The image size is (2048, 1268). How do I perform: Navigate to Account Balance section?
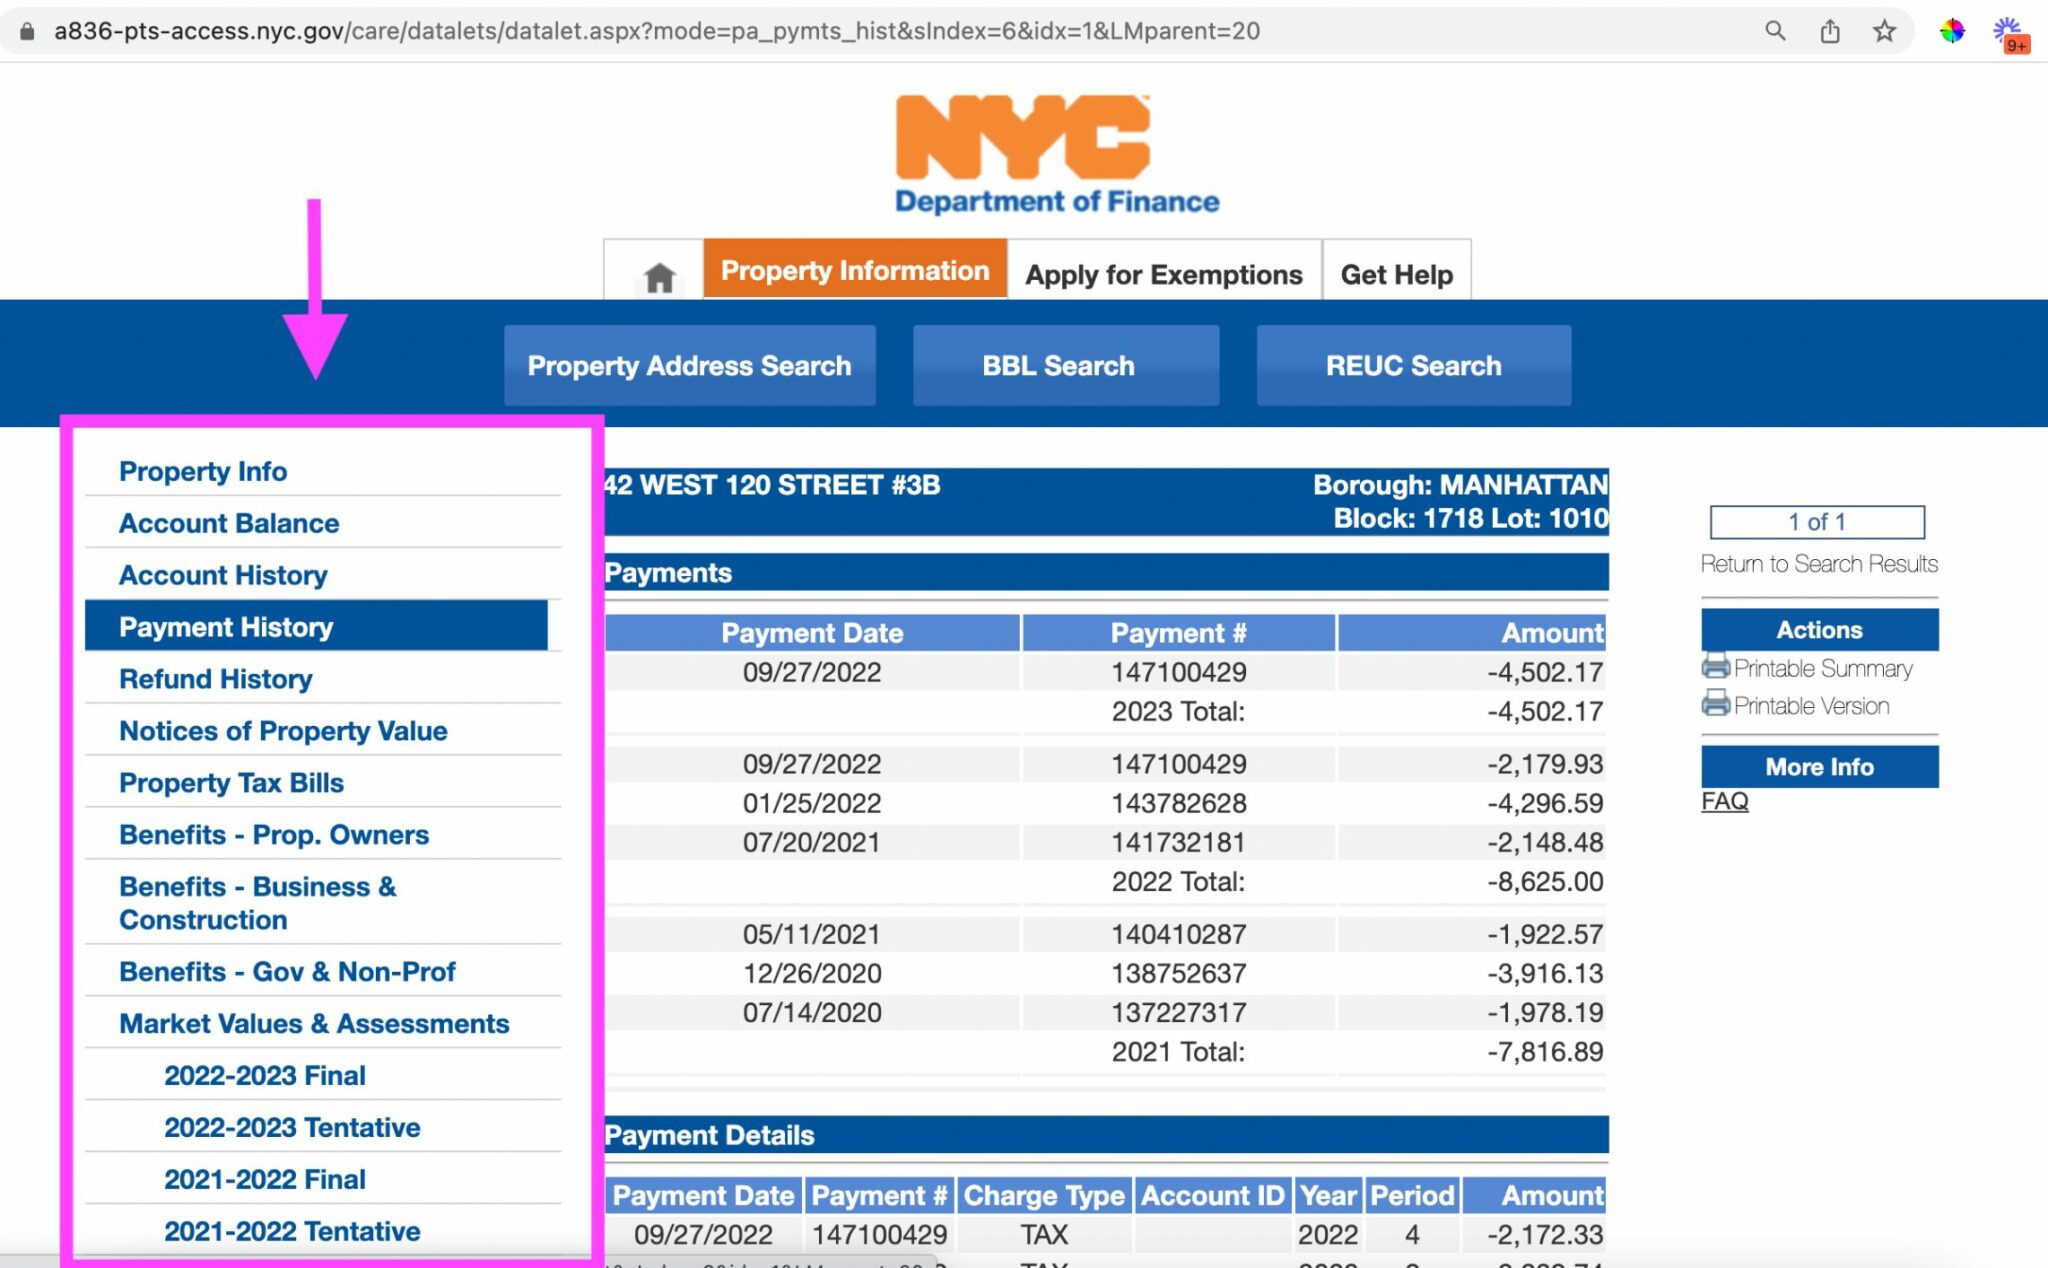(228, 522)
